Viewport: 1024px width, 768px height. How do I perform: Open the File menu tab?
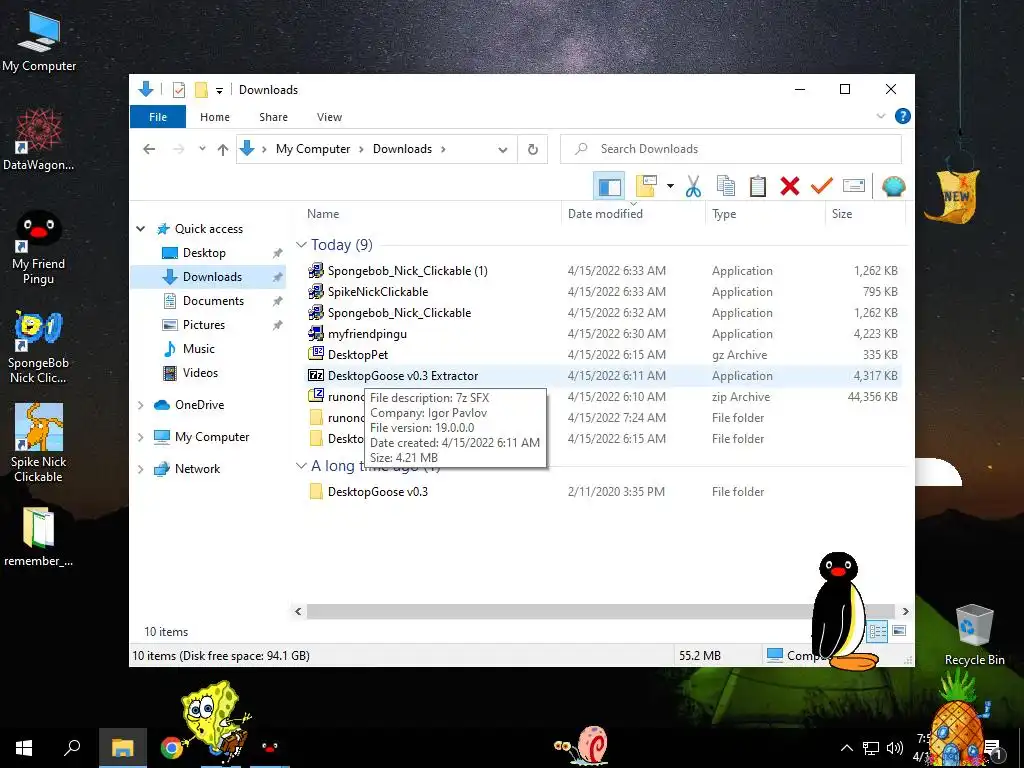coord(158,117)
